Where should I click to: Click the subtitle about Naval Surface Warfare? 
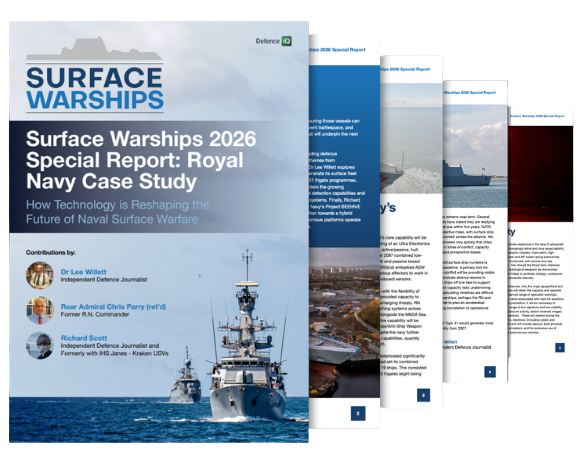118,212
